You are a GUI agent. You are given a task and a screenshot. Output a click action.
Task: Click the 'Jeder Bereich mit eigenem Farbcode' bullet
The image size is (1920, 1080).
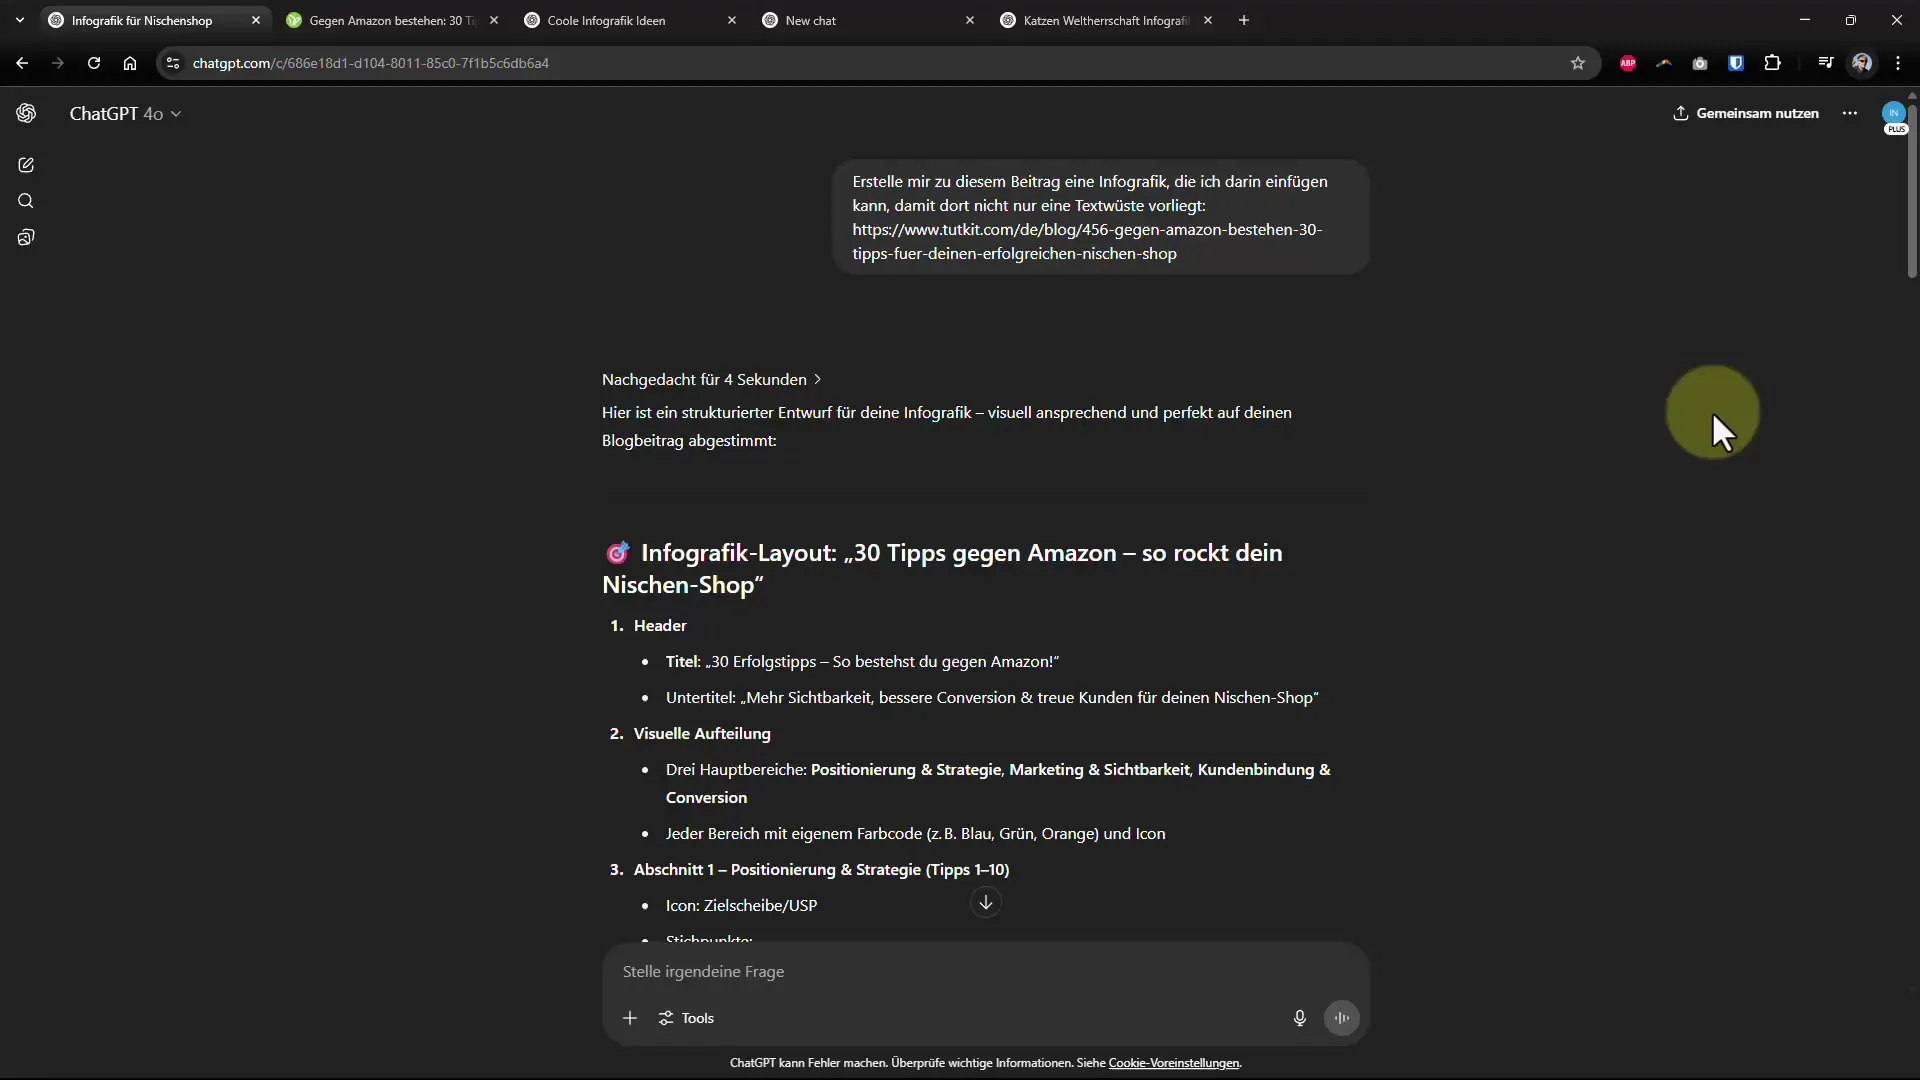pos(915,833)
